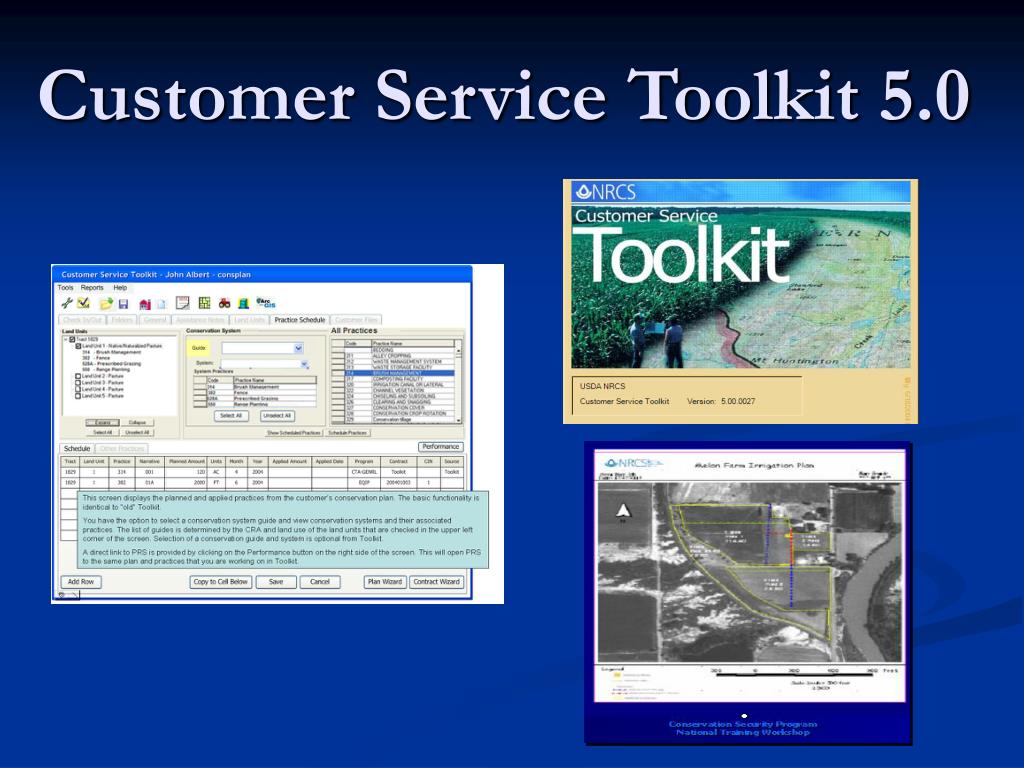The height and width of the screenshot is (768, 1024).
Task: Click Unselect All under System Practices
Action: point(278,415)
